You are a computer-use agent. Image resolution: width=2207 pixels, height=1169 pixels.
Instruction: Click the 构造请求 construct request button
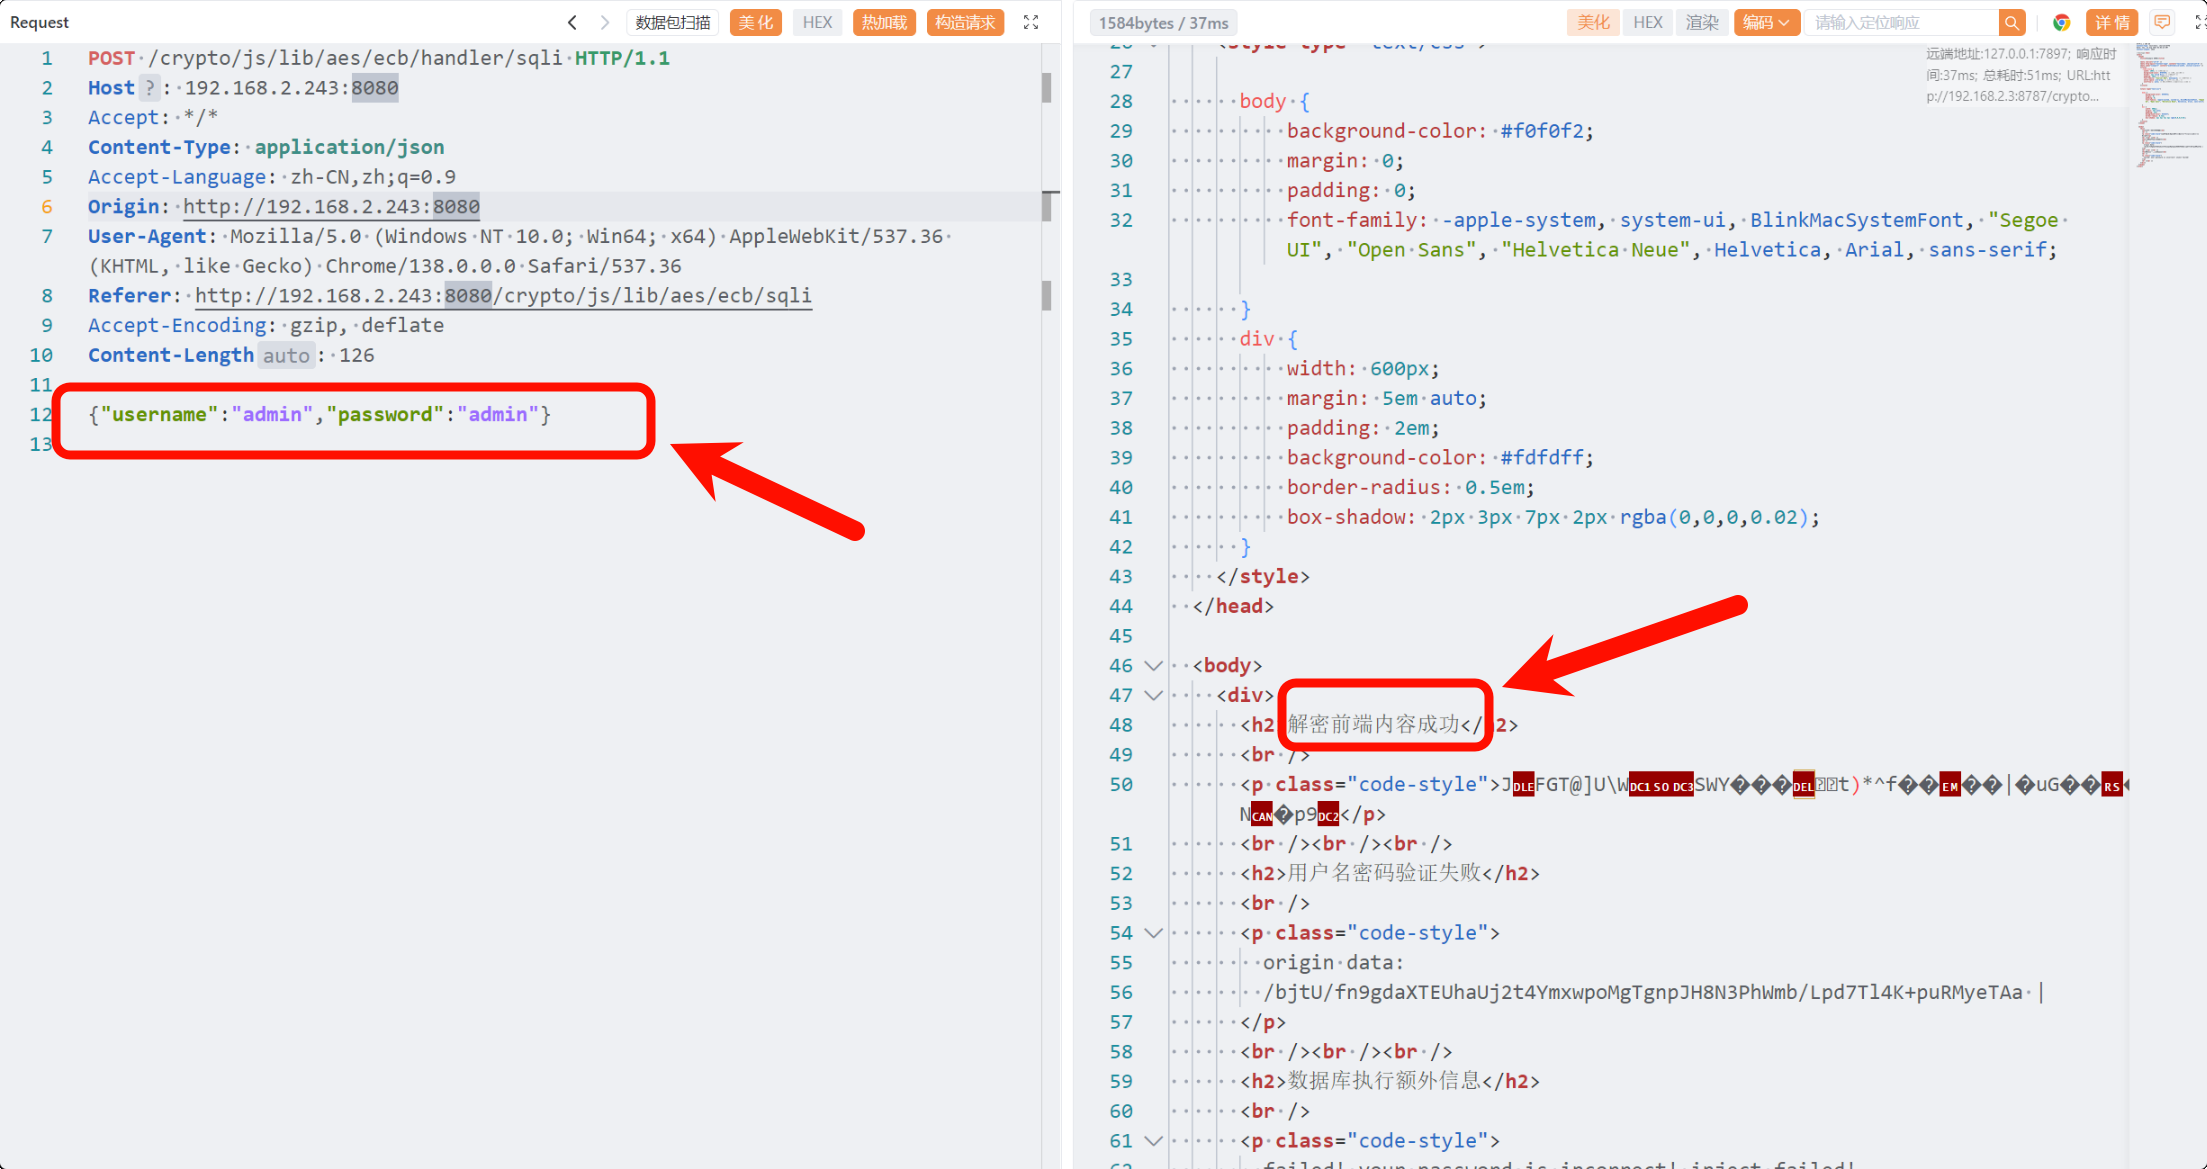(965, 22)
